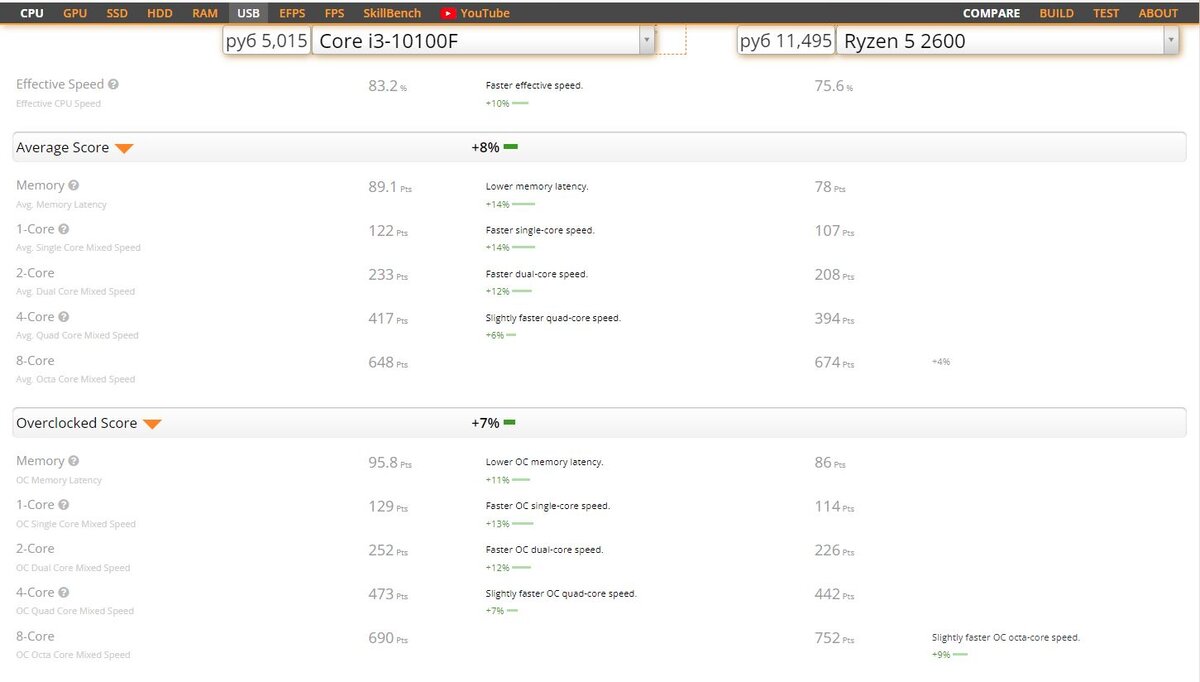This screenshot has width=1200, height=682.
Task: Click the руб 11,495 price button
Action: coord(786,41)
